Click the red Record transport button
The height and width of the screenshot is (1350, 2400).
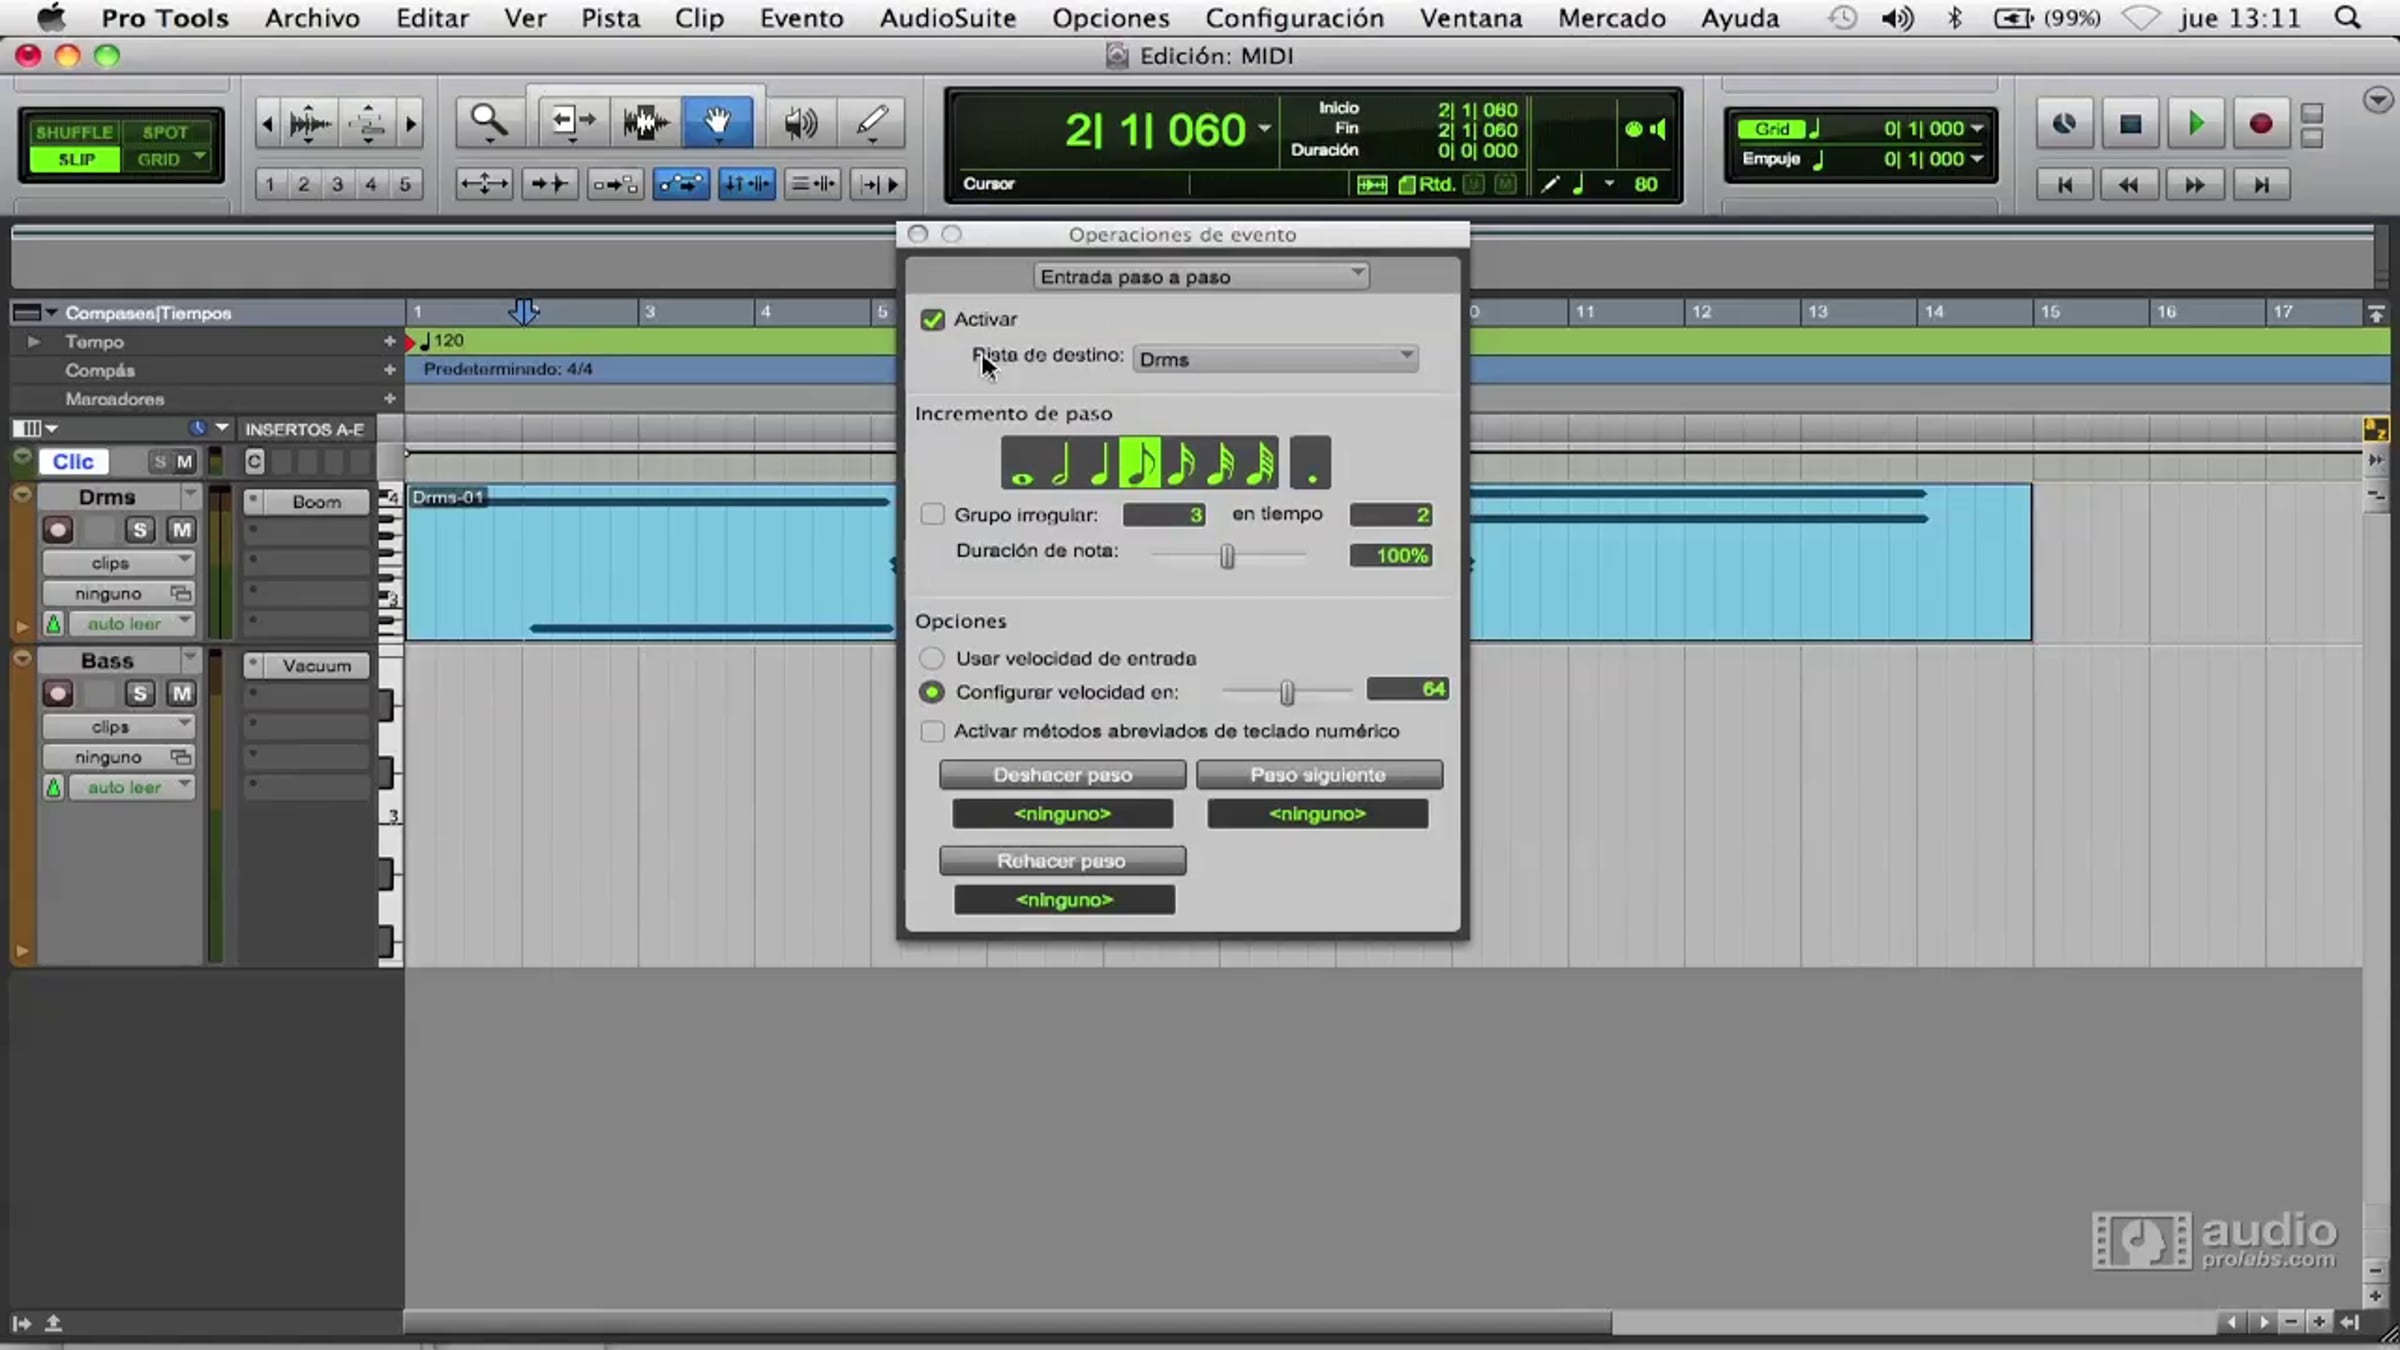pos(2260,124)
